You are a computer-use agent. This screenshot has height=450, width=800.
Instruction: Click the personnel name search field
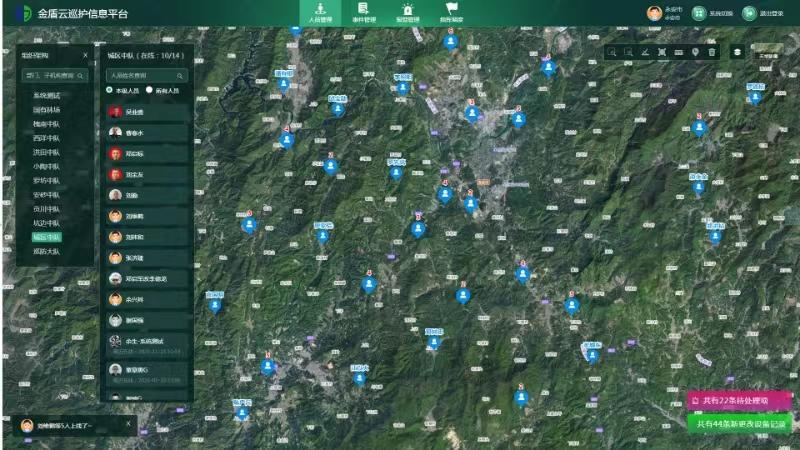coord(143,75)
